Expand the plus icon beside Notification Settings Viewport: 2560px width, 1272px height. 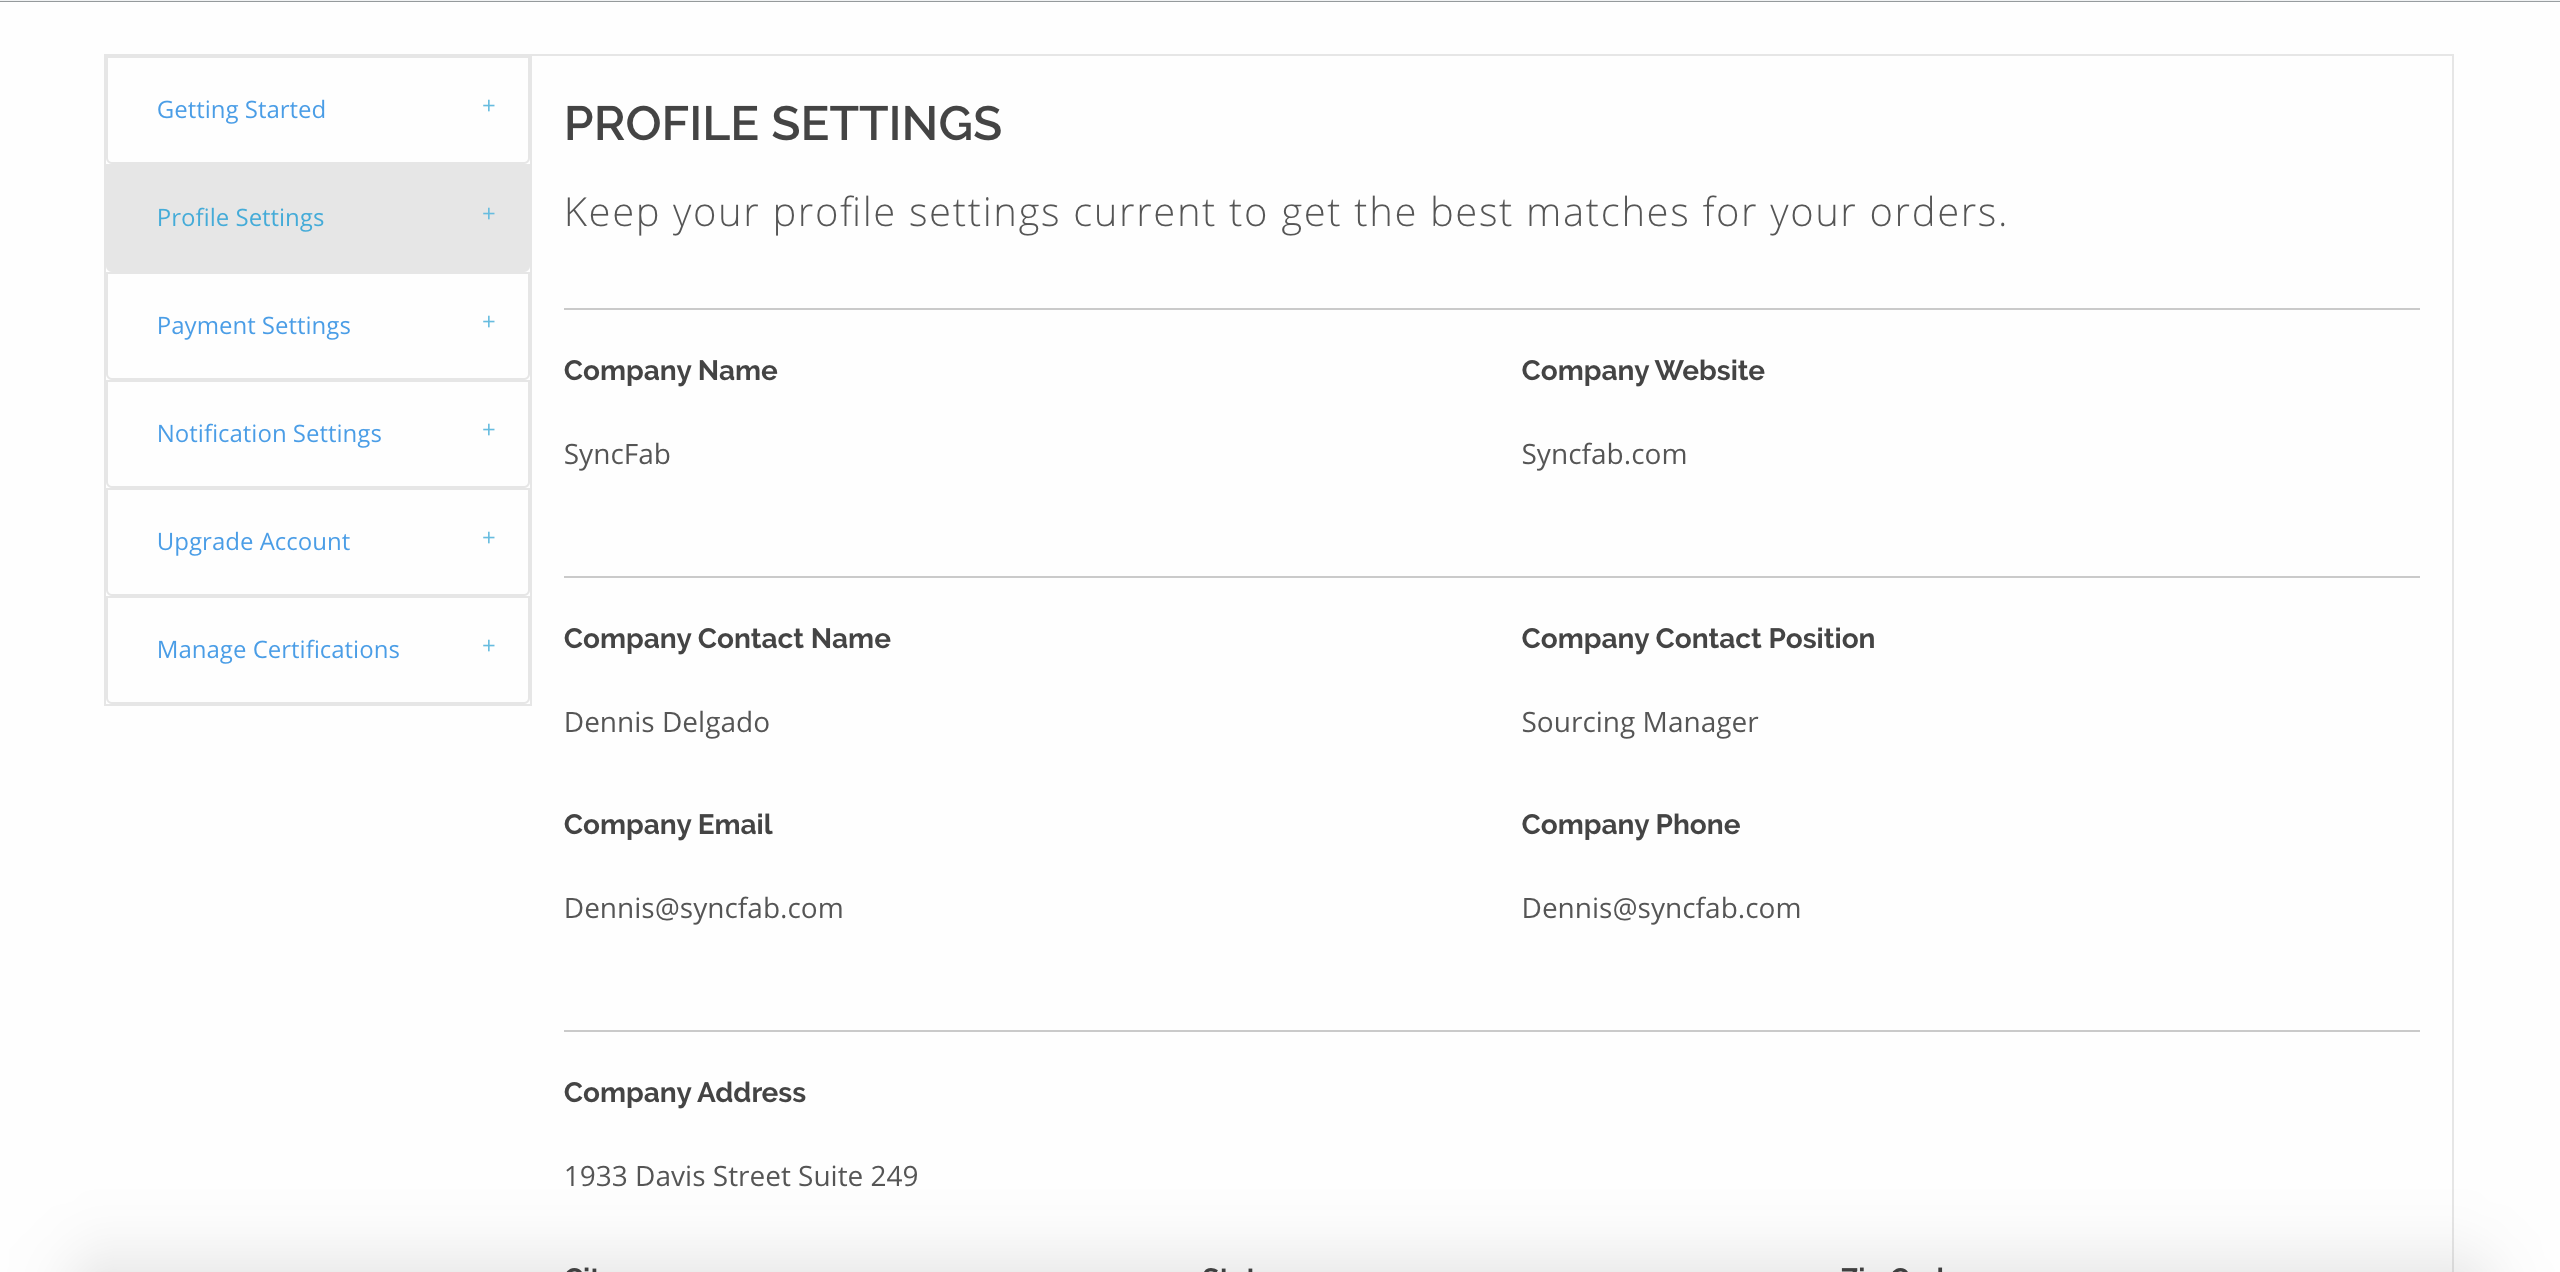point(489,430)
